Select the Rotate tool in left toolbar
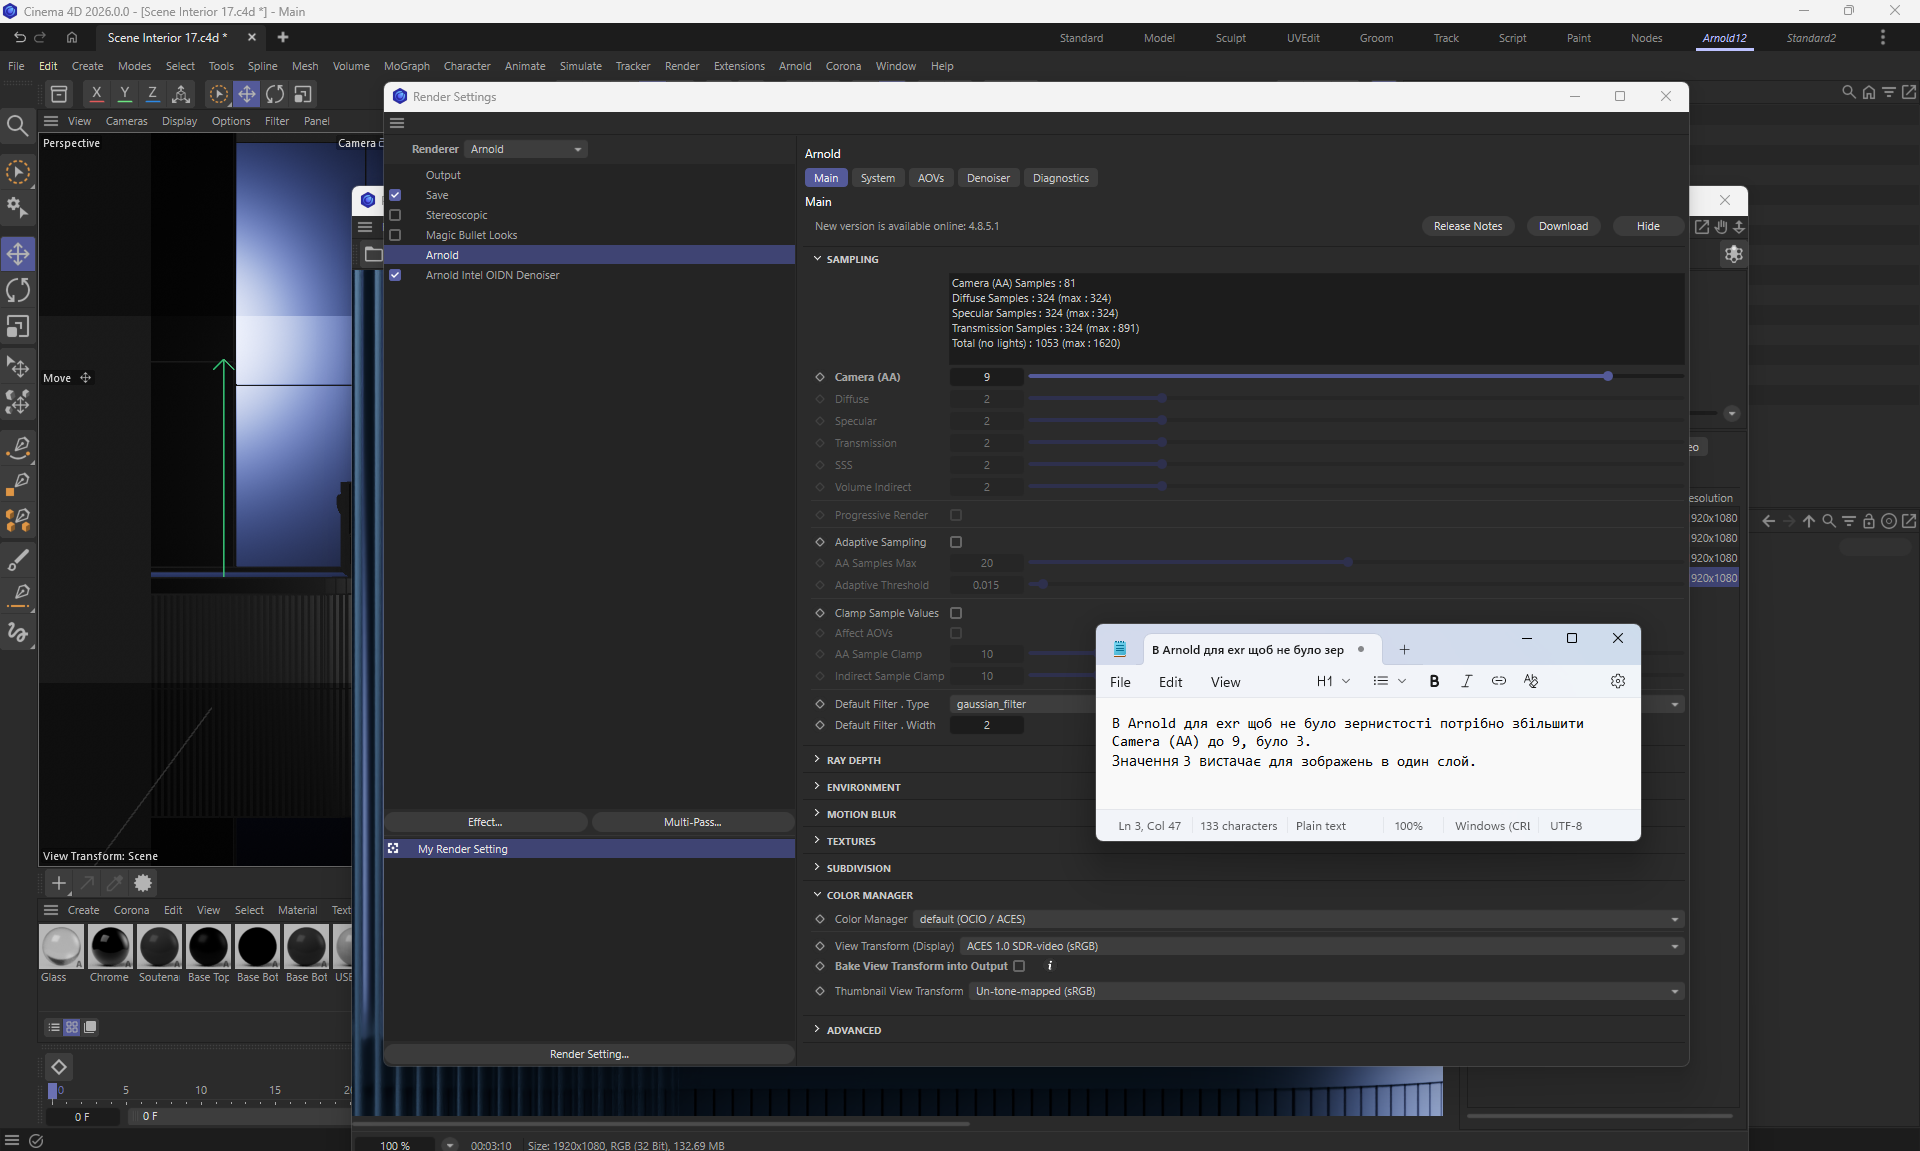This screenshot has width=1920, height=1151. coord(18,291)
